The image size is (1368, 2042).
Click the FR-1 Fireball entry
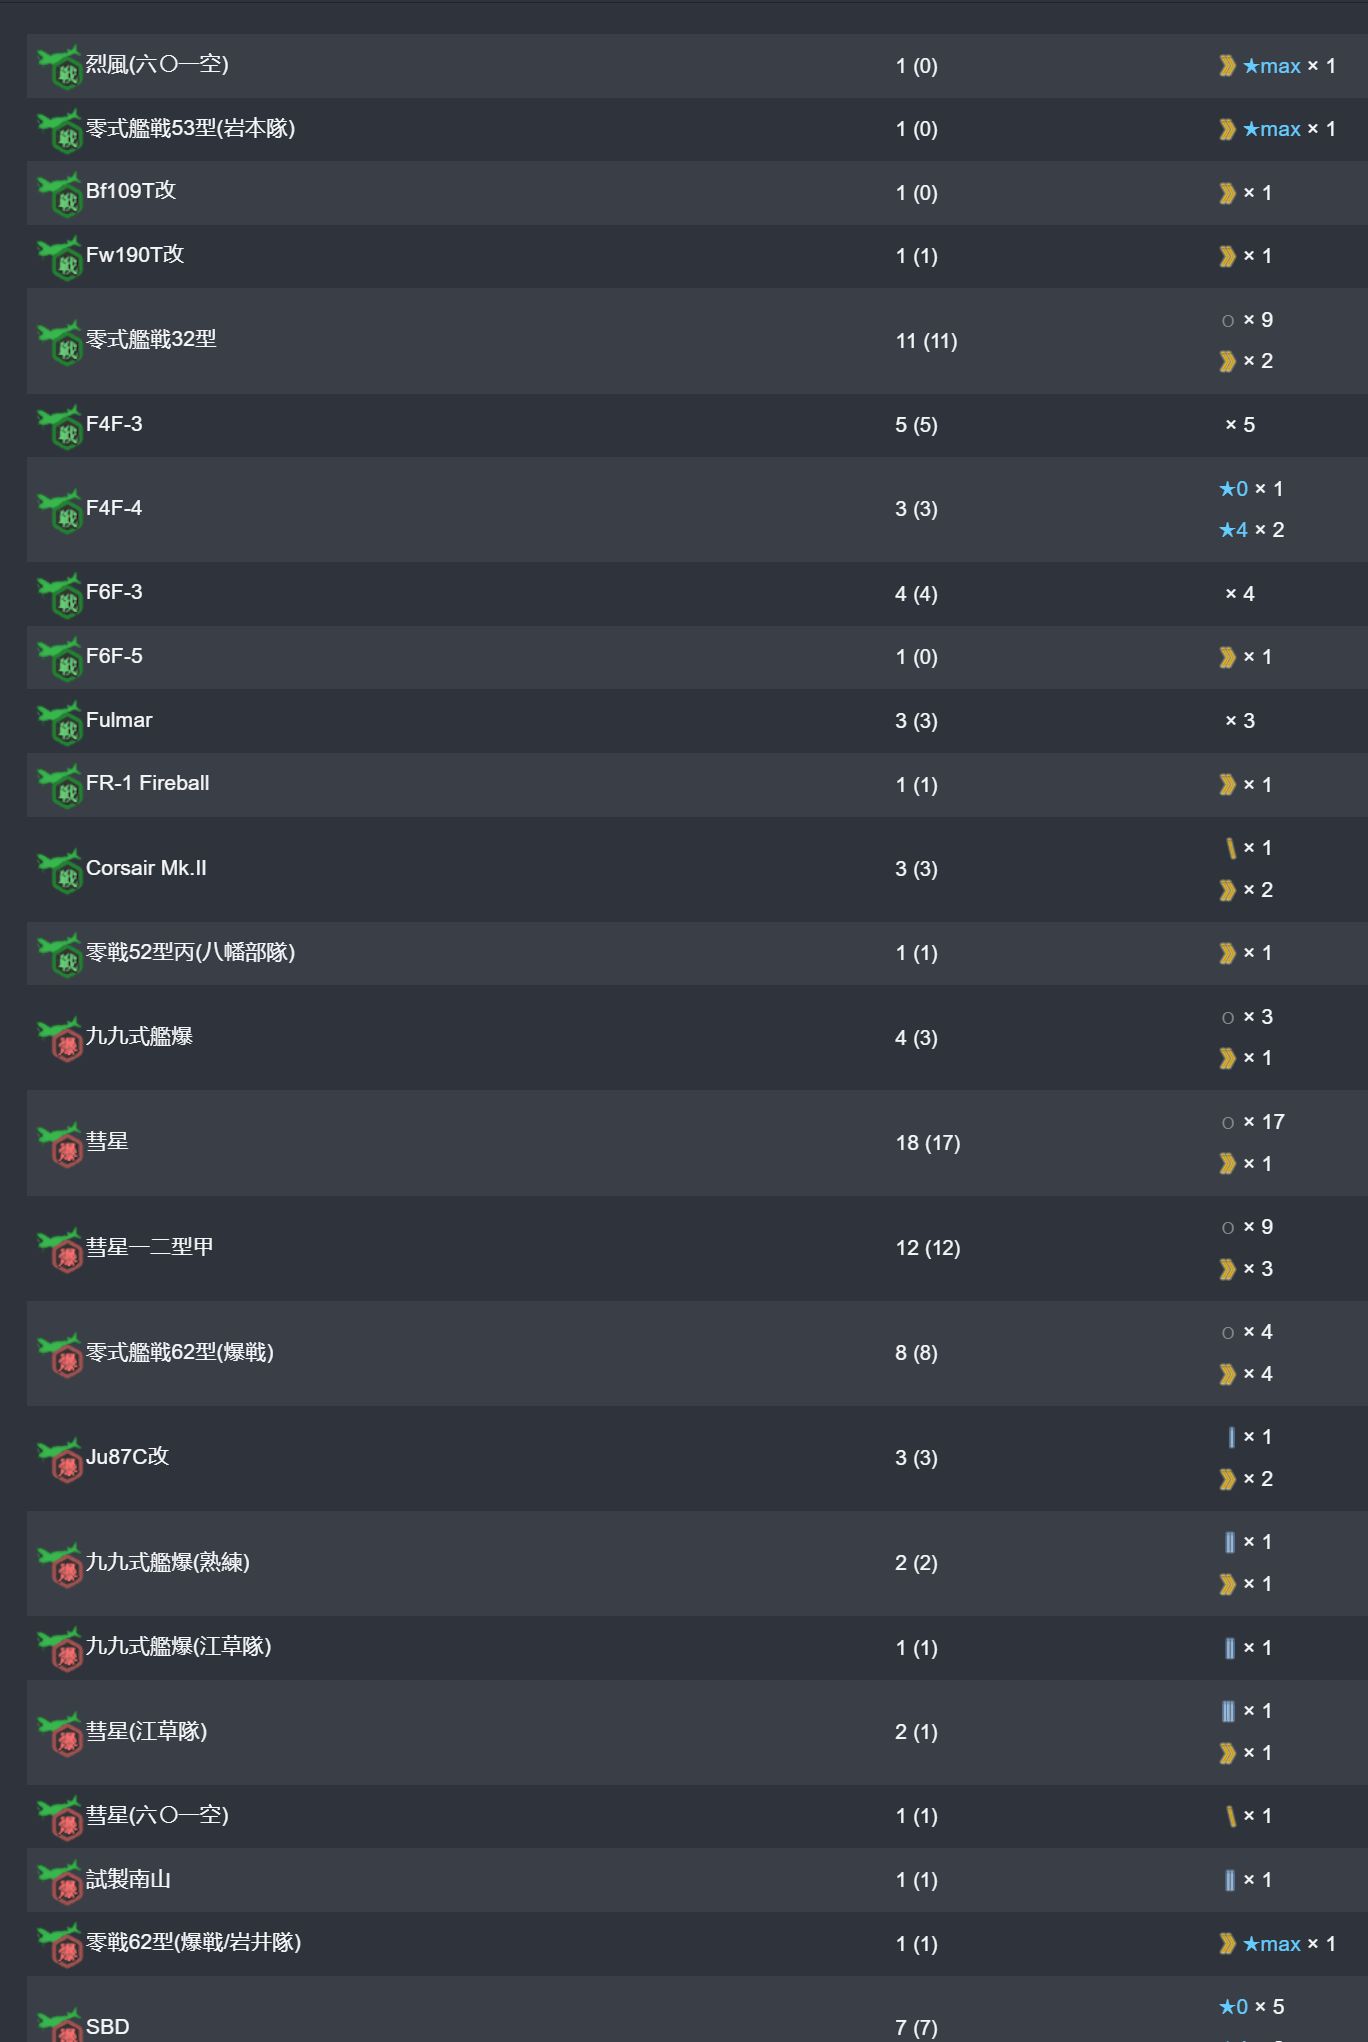coord(148,783)
